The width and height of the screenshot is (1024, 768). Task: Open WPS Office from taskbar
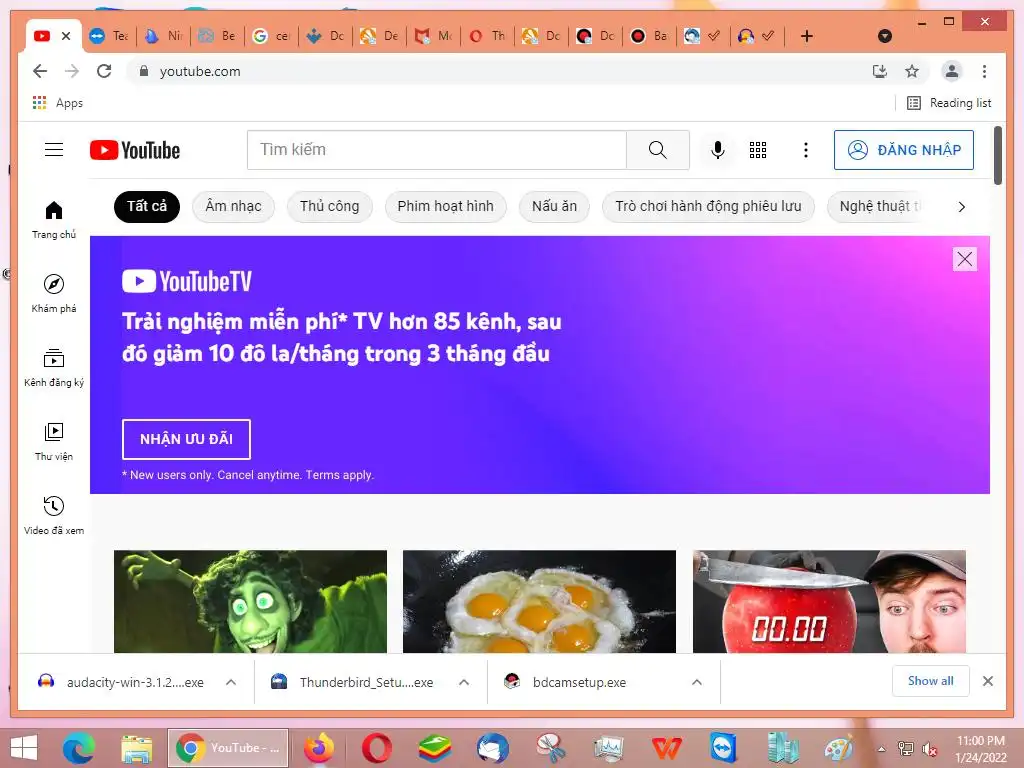coord(666,748)
